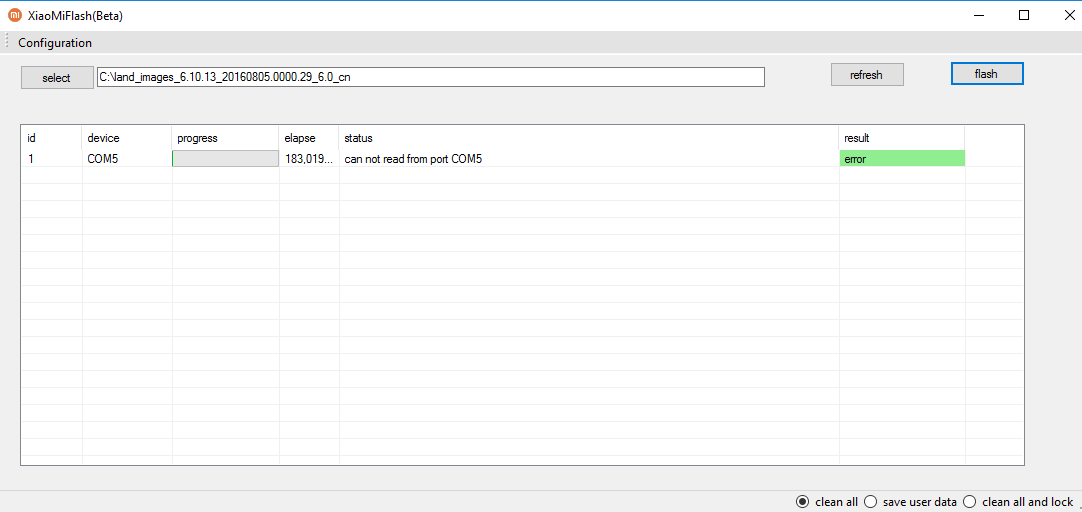This screenshot has height=512, width=1082.
Task: Click the 'can not read from port COM5' status
Action: click(x=413, y=159)
